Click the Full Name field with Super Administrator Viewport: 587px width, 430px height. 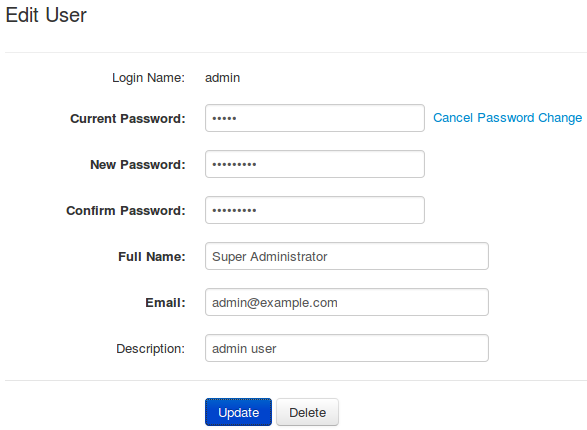pyautogui.click(x=347, y=256)
